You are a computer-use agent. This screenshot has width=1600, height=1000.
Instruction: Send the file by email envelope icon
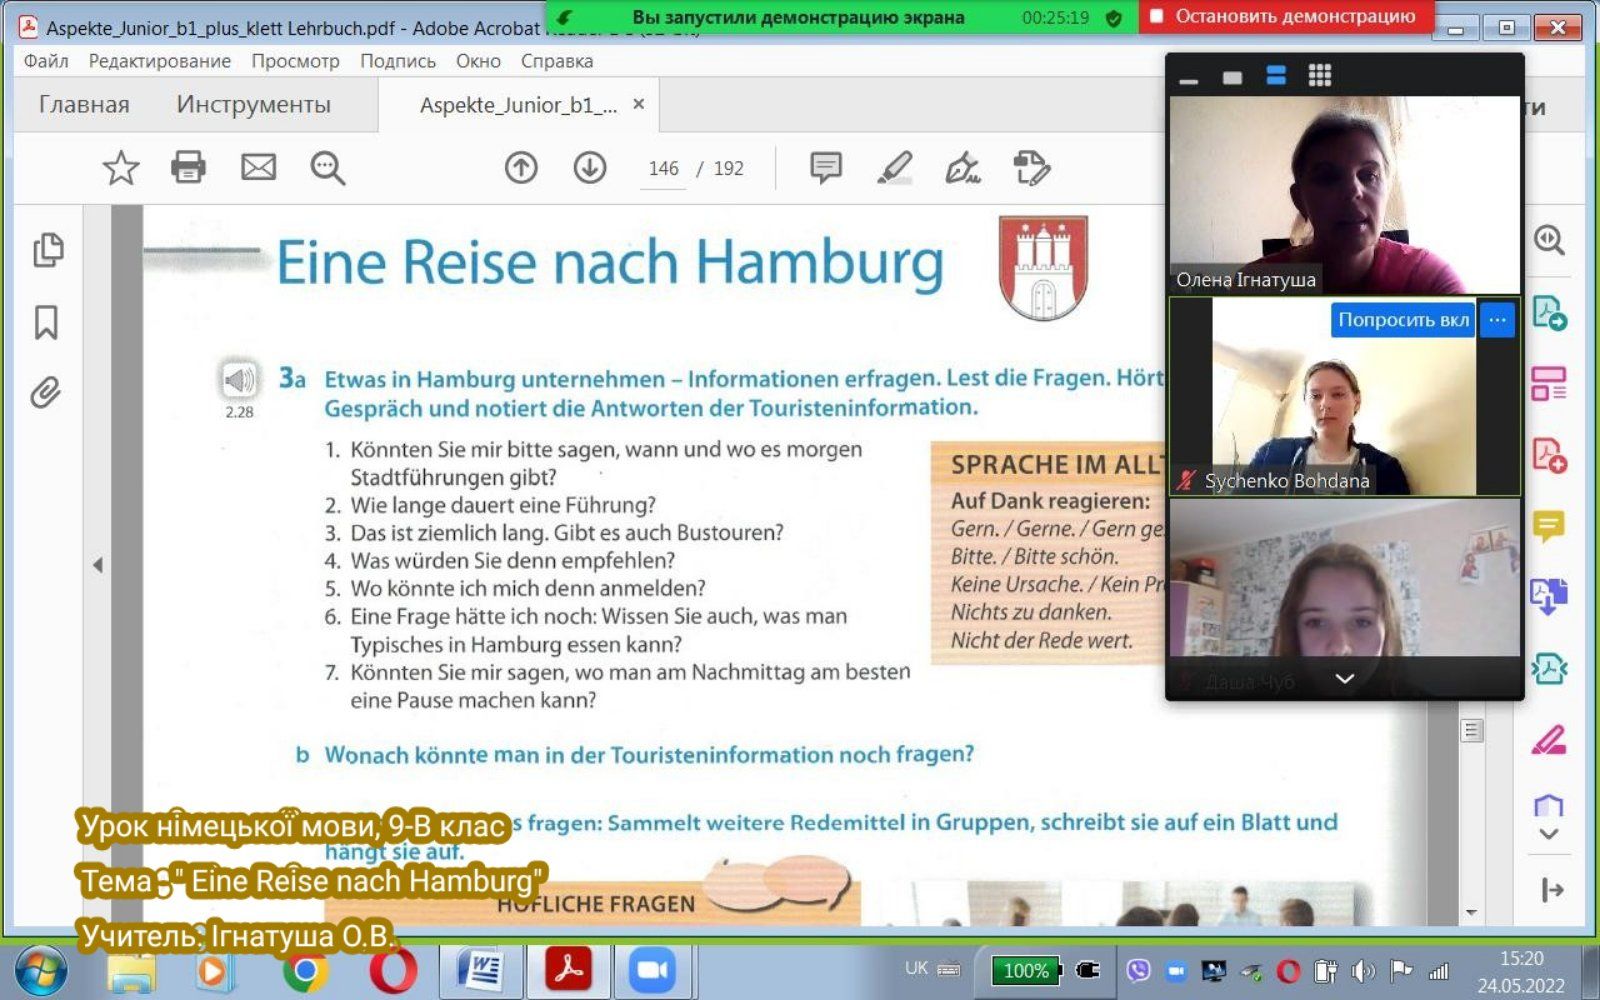pos(258,168)
